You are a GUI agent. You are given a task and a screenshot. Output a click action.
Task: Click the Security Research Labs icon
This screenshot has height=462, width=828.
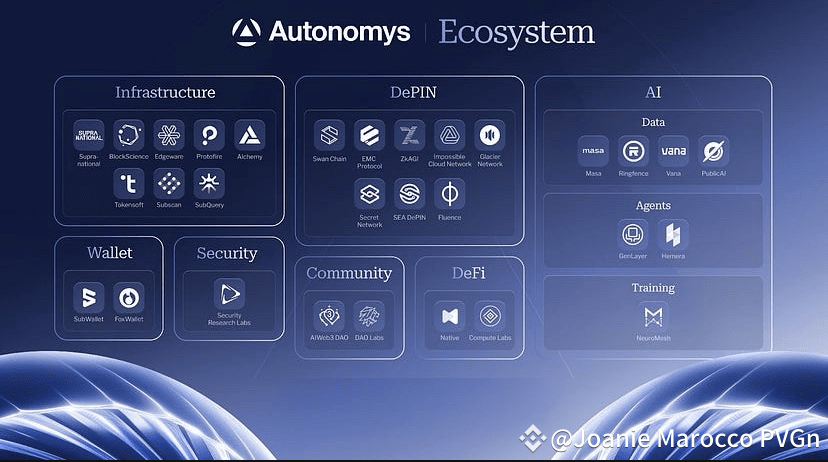(229, 294)
